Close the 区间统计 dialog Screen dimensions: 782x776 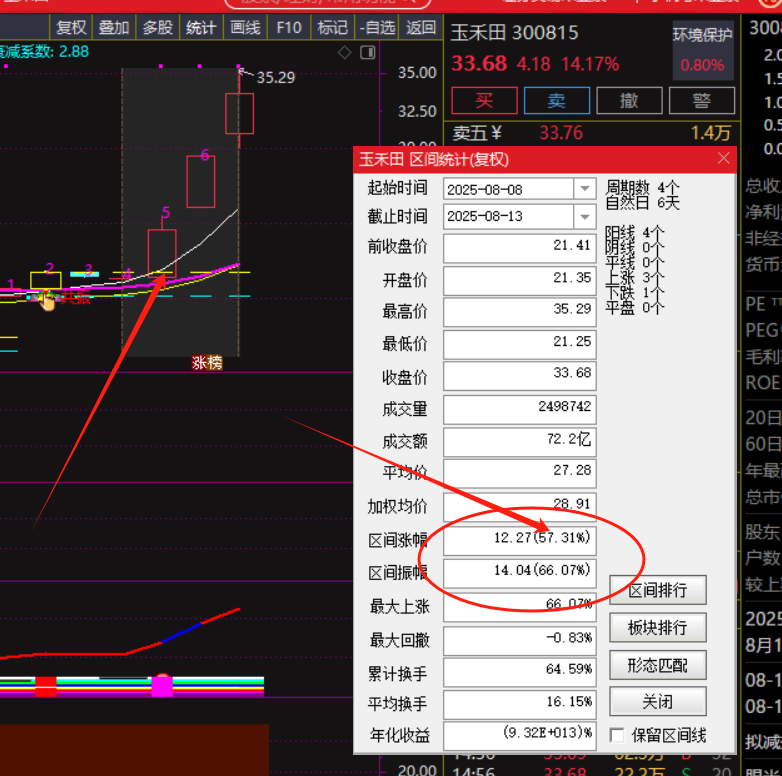(x=723, y=159)
